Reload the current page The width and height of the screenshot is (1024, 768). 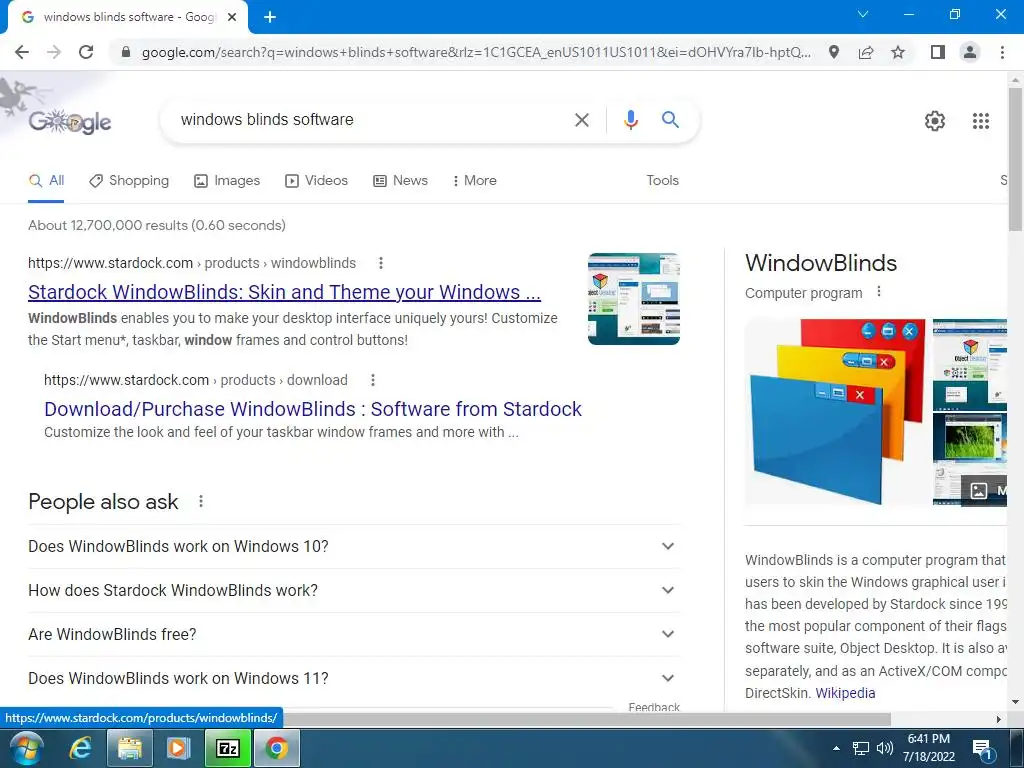click(x=86, y=52)
